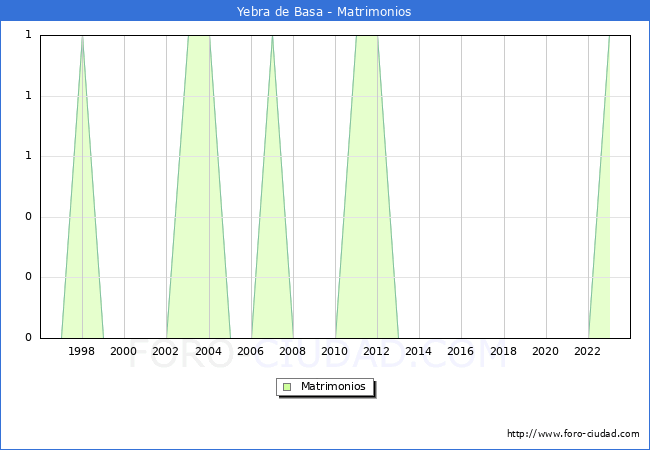Select the 2012 x-axis label

(x=377, y=351)
